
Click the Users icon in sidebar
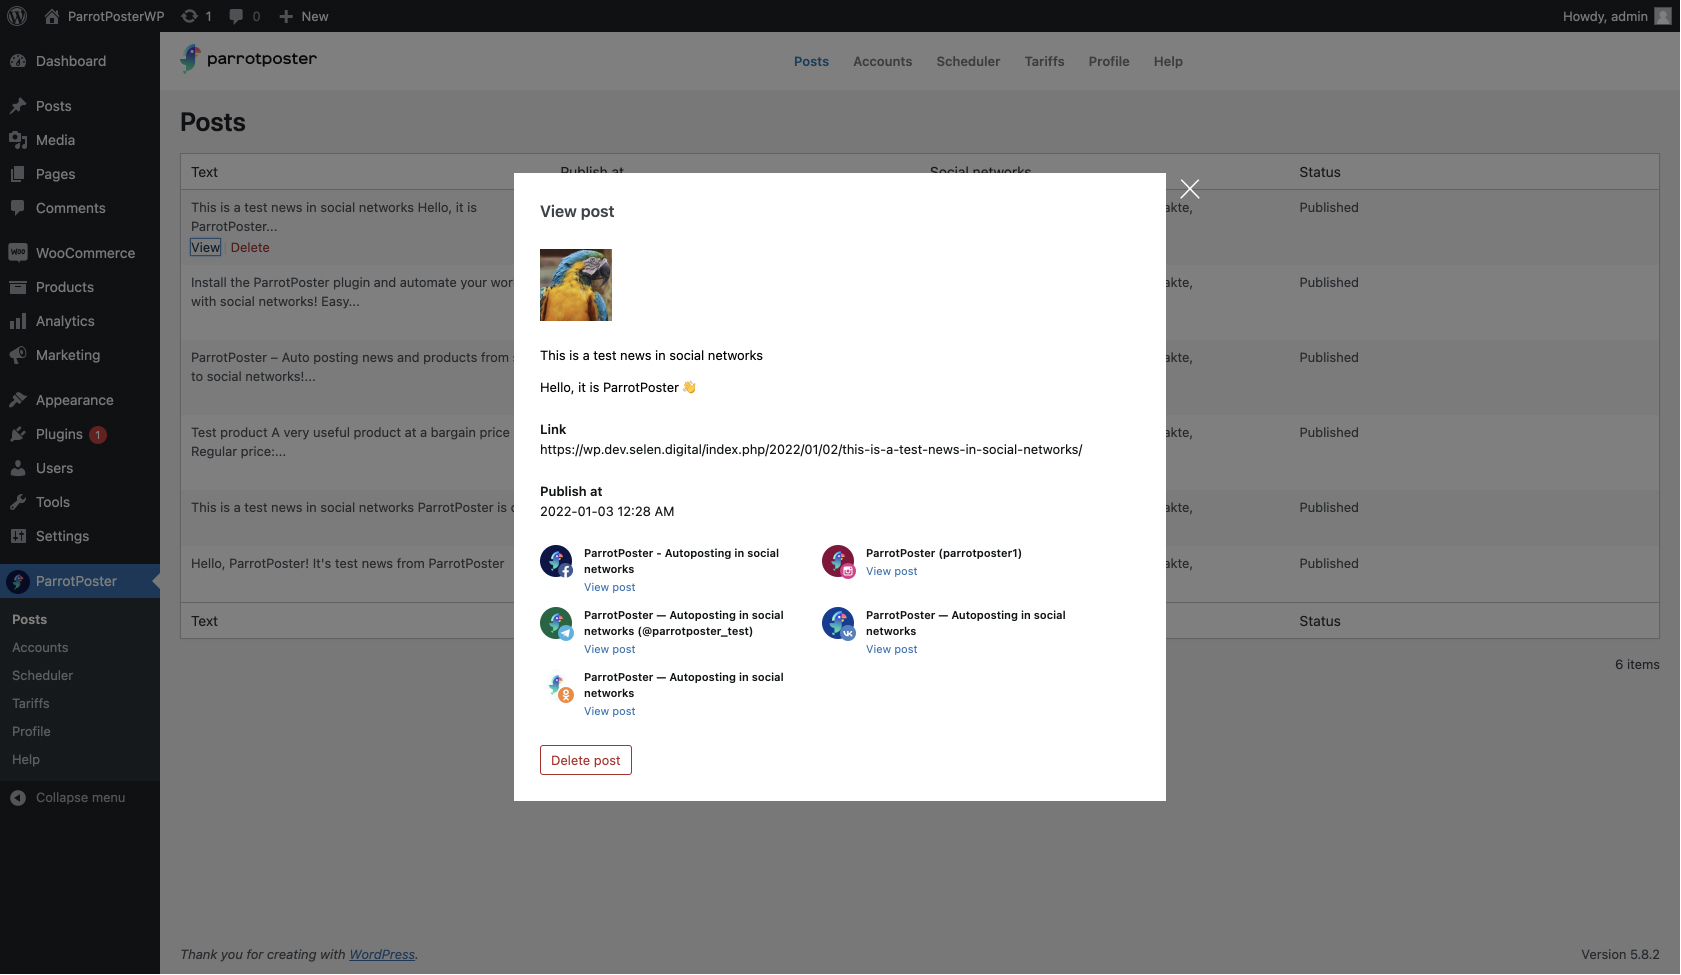[18, 468]
